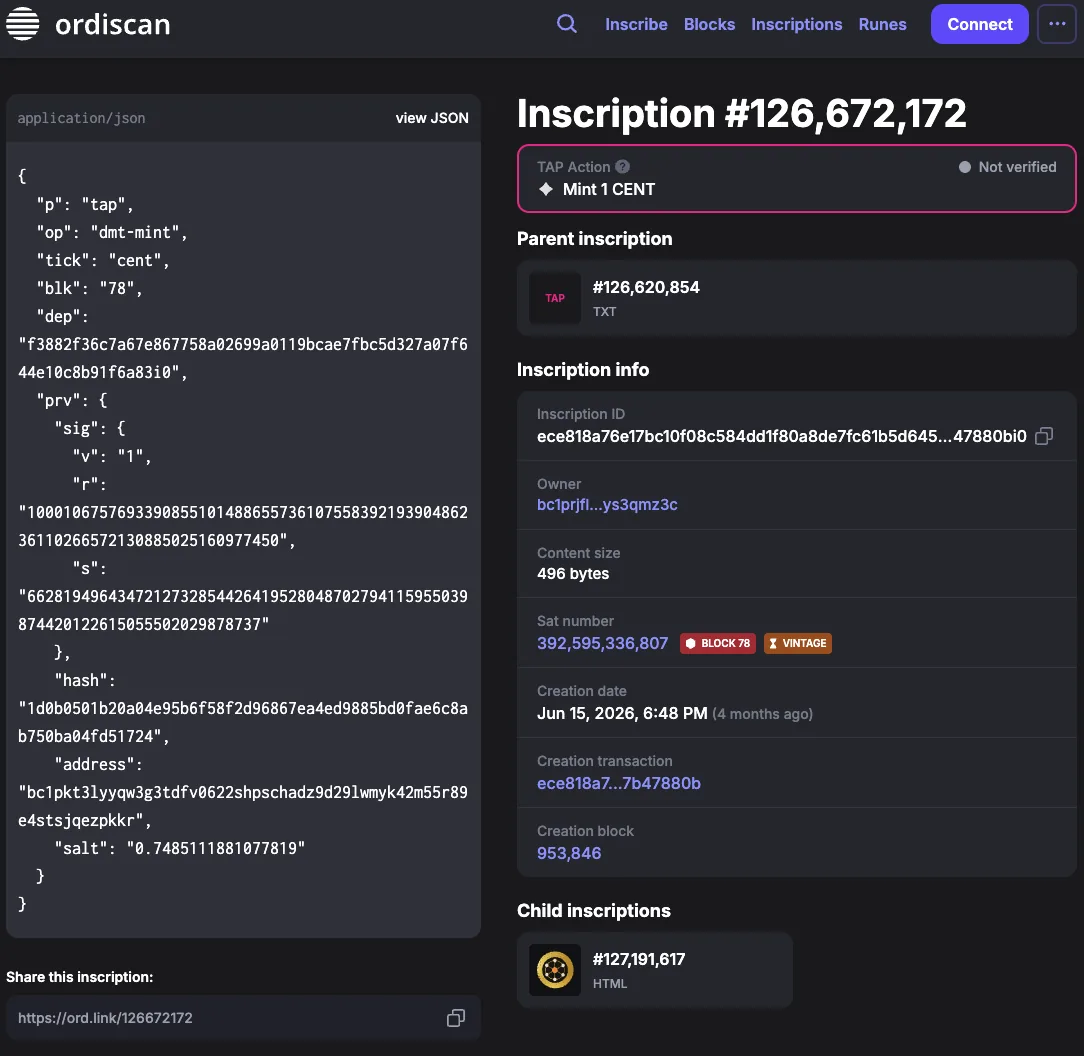The width and height of the screenshot is (1084, 1056).
Task: Open the Inscriptions page
Action: (796, 24)
